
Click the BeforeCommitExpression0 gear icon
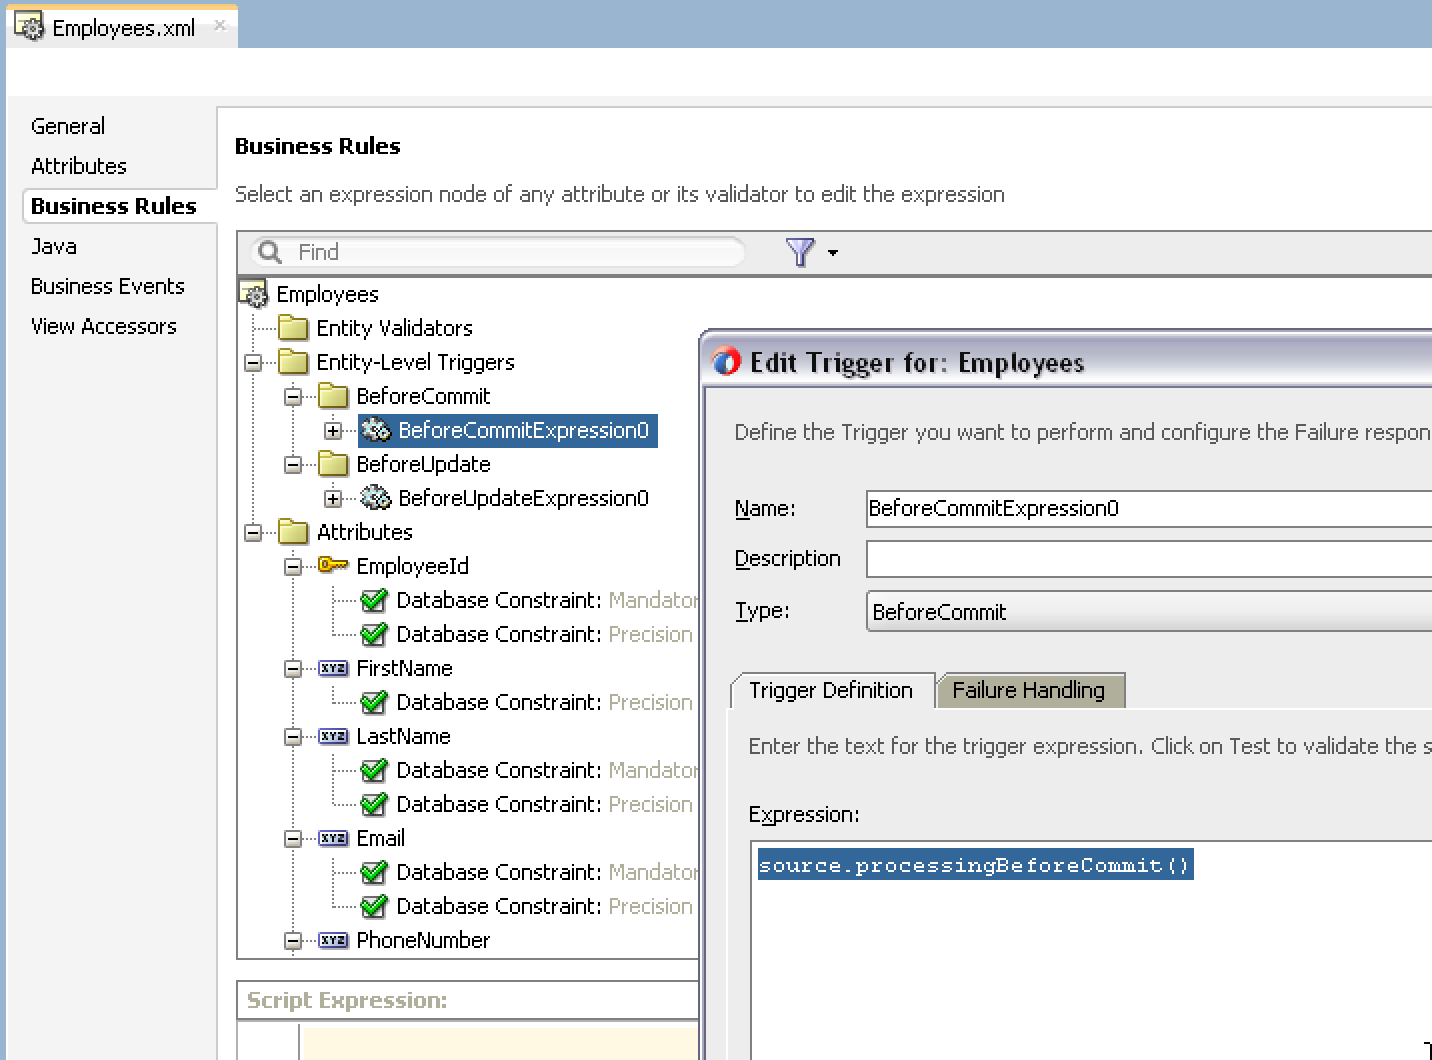[375, 430]
